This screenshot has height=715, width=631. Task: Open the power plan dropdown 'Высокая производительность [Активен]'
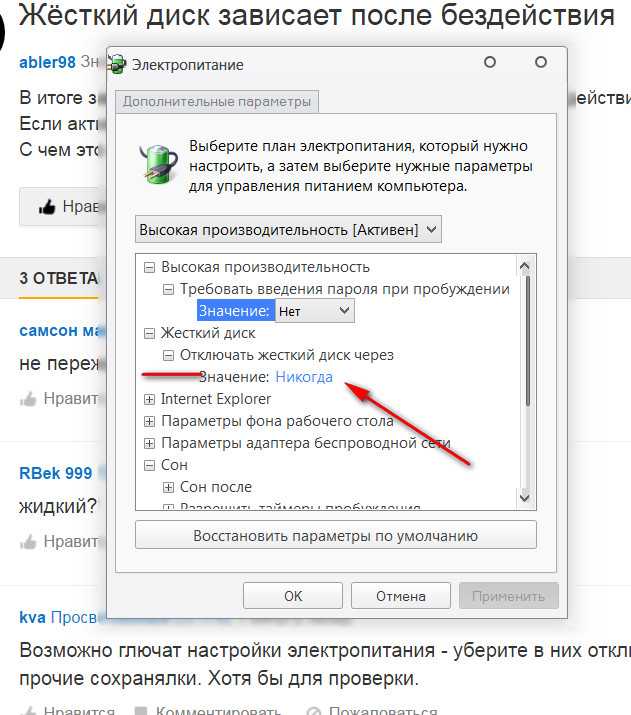coord(288,229)
